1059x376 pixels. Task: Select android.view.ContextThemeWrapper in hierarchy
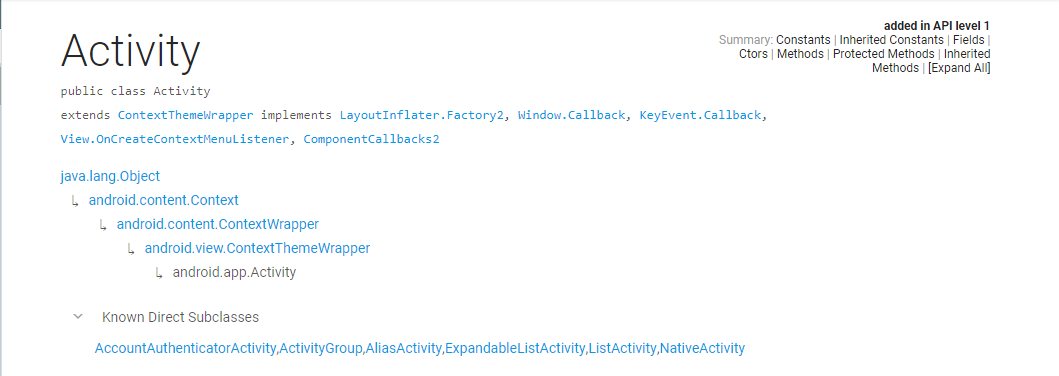pos(257,248)
